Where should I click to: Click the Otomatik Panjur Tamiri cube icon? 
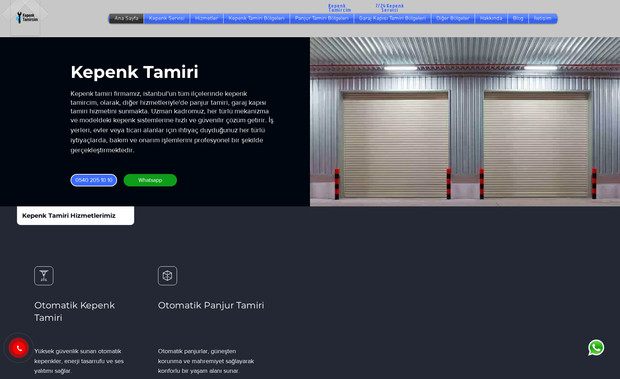coord(167,275)
